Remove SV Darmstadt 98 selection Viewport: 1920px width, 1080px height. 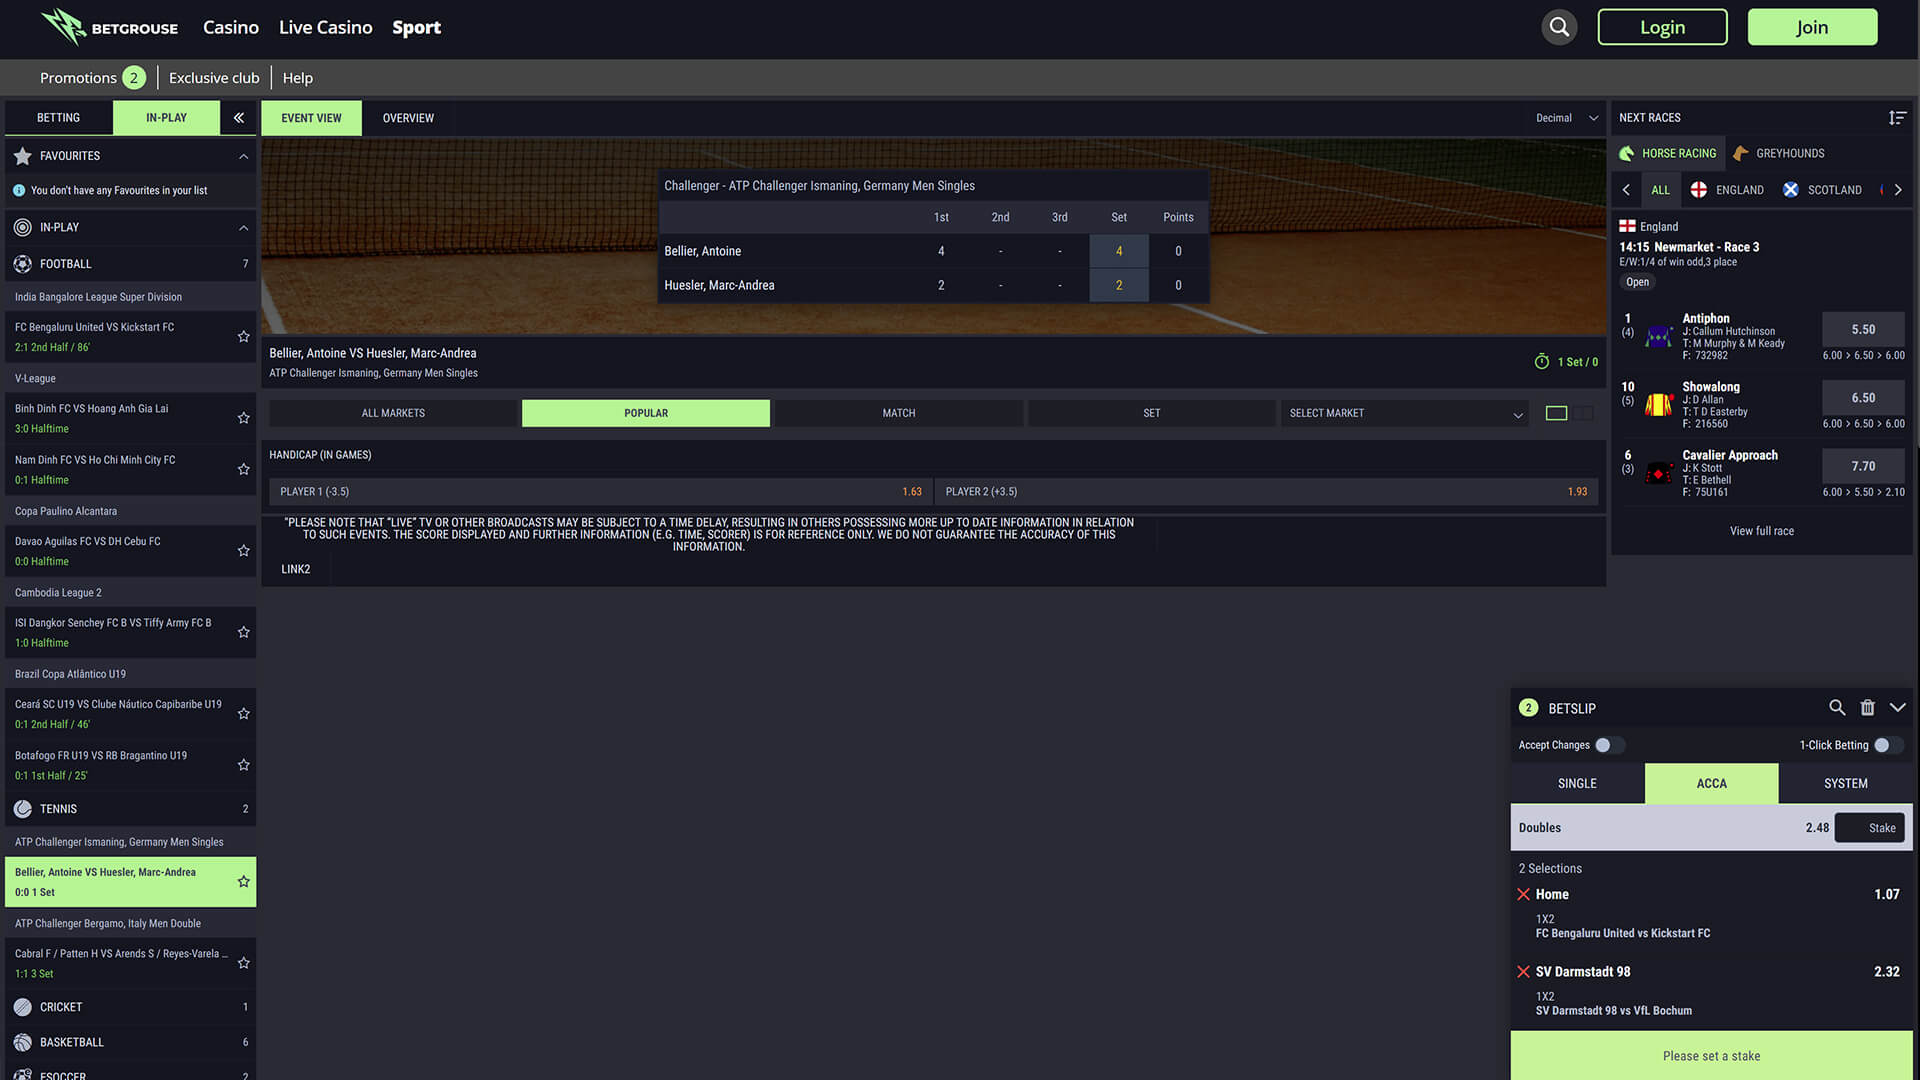click(x=1523, y=972)
